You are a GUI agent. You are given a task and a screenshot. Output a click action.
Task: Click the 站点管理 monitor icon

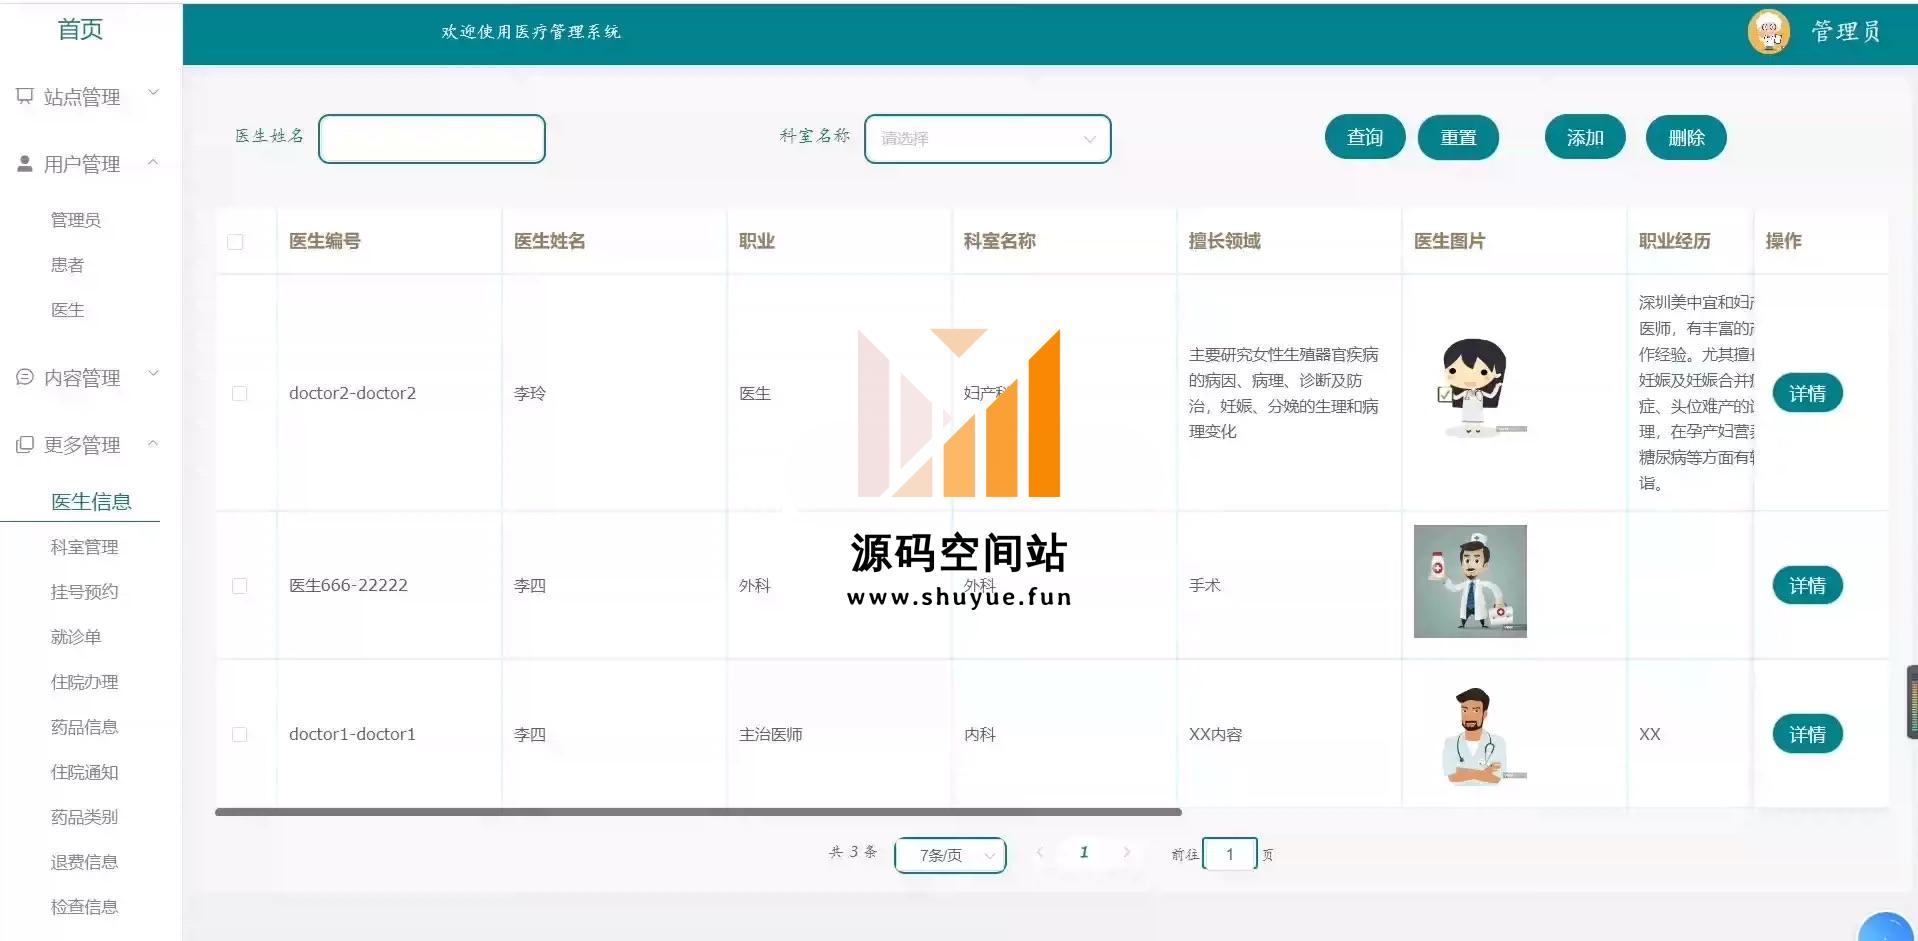point(25,96)
